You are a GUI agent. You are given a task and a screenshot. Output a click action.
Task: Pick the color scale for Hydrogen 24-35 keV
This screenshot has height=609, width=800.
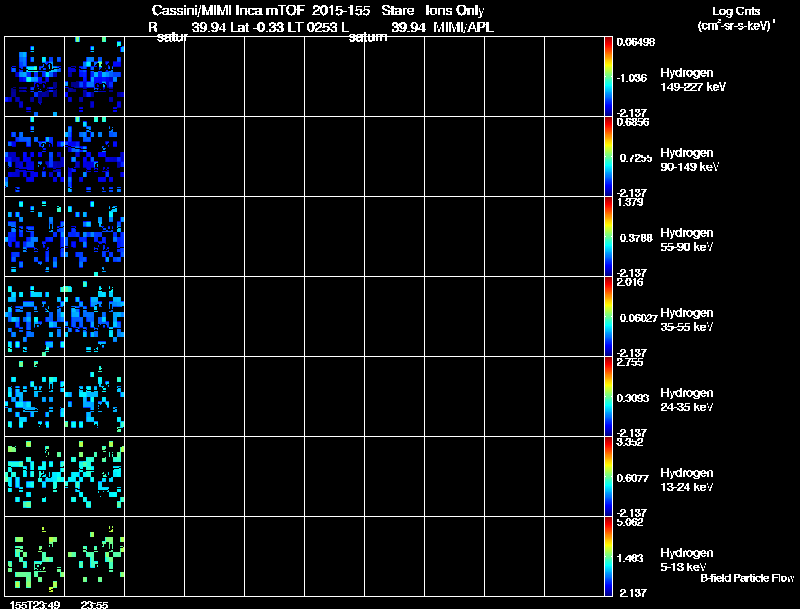tap(608, 397)
